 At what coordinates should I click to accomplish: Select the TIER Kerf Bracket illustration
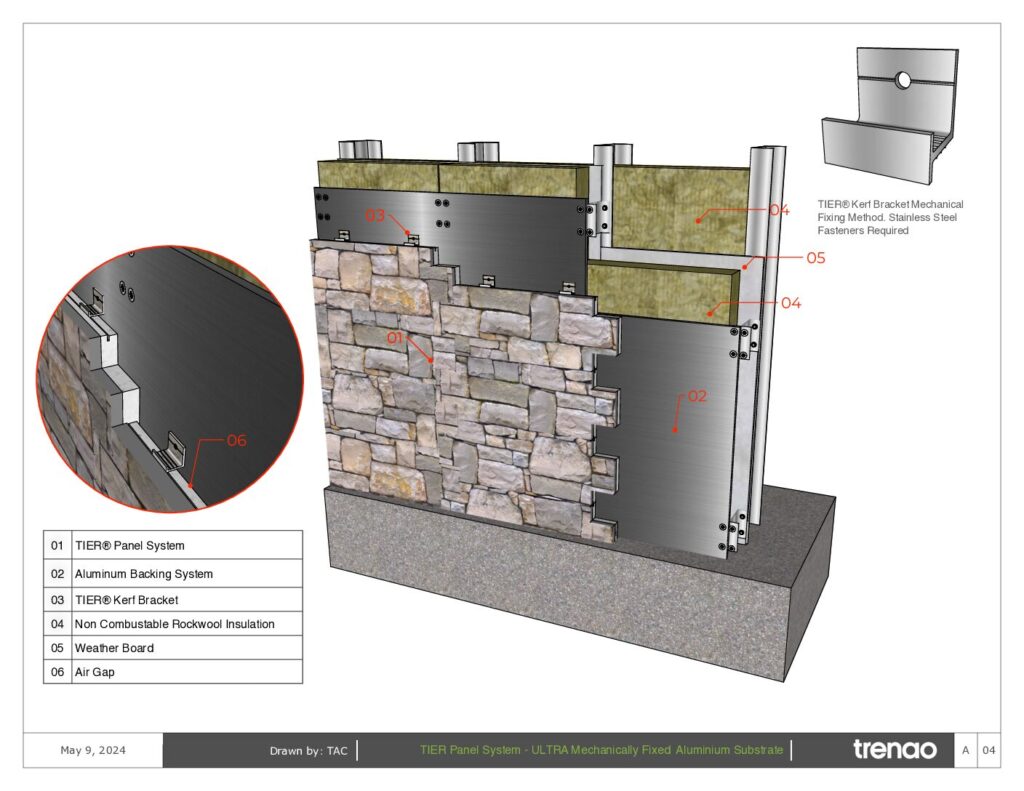point(890,115)
